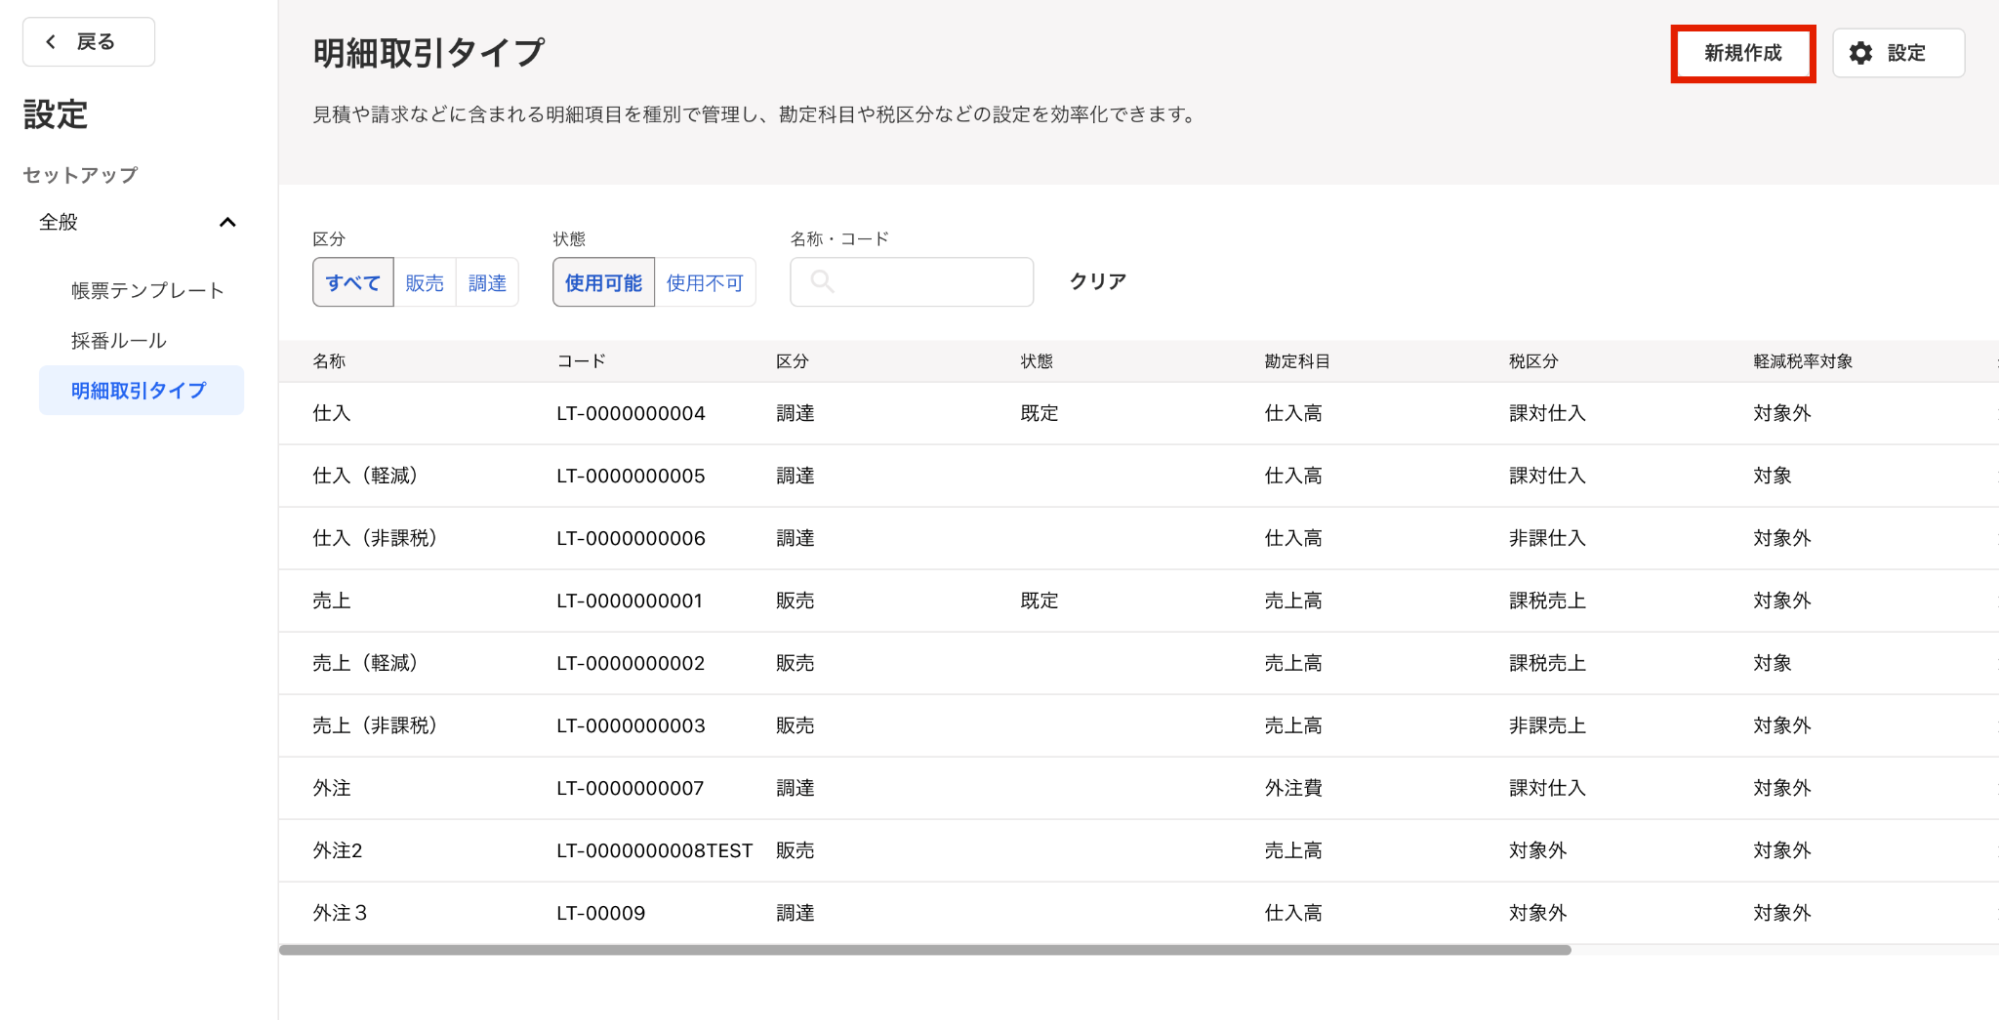Click the 勘定科目 column header
The width and height of the screenshot is (1999, 1021).
click(1297, 361)
